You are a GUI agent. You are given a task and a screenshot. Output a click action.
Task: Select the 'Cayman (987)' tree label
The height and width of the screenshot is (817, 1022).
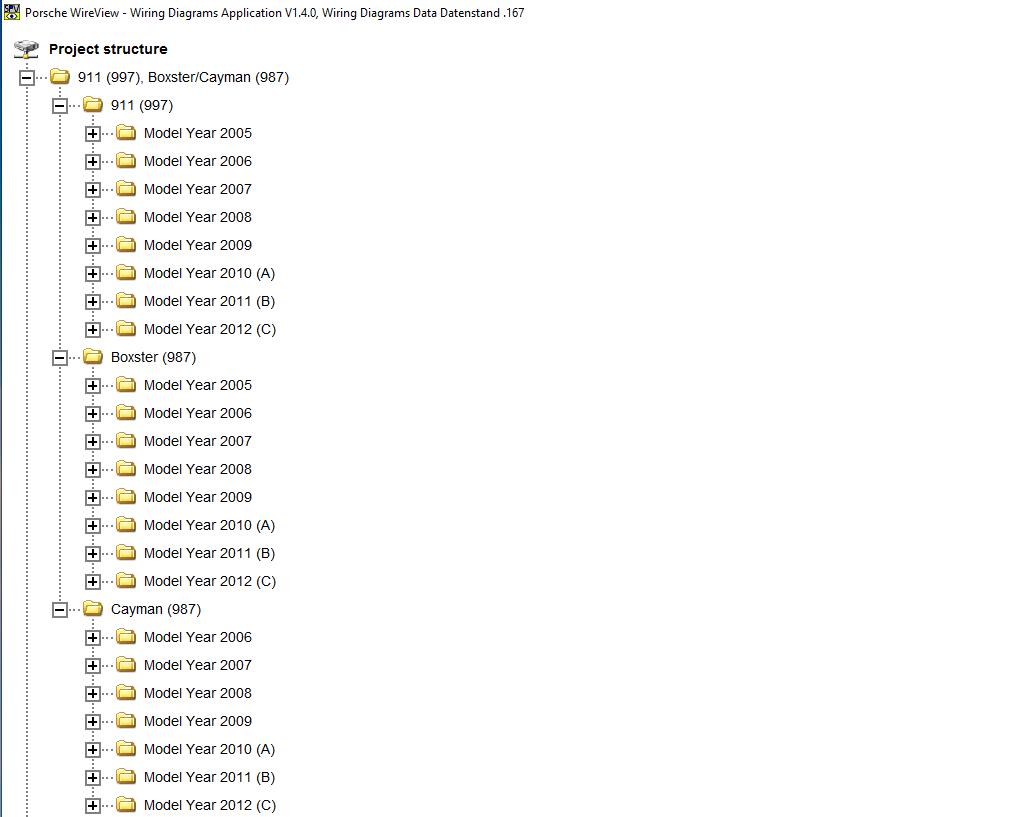[x=156, y=610]
